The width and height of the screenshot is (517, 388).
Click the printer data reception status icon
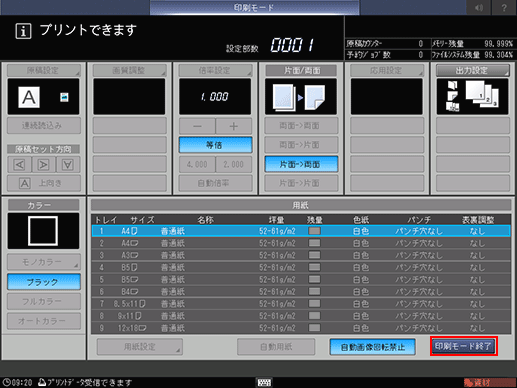pyautogui.click(x=42, y=382)
